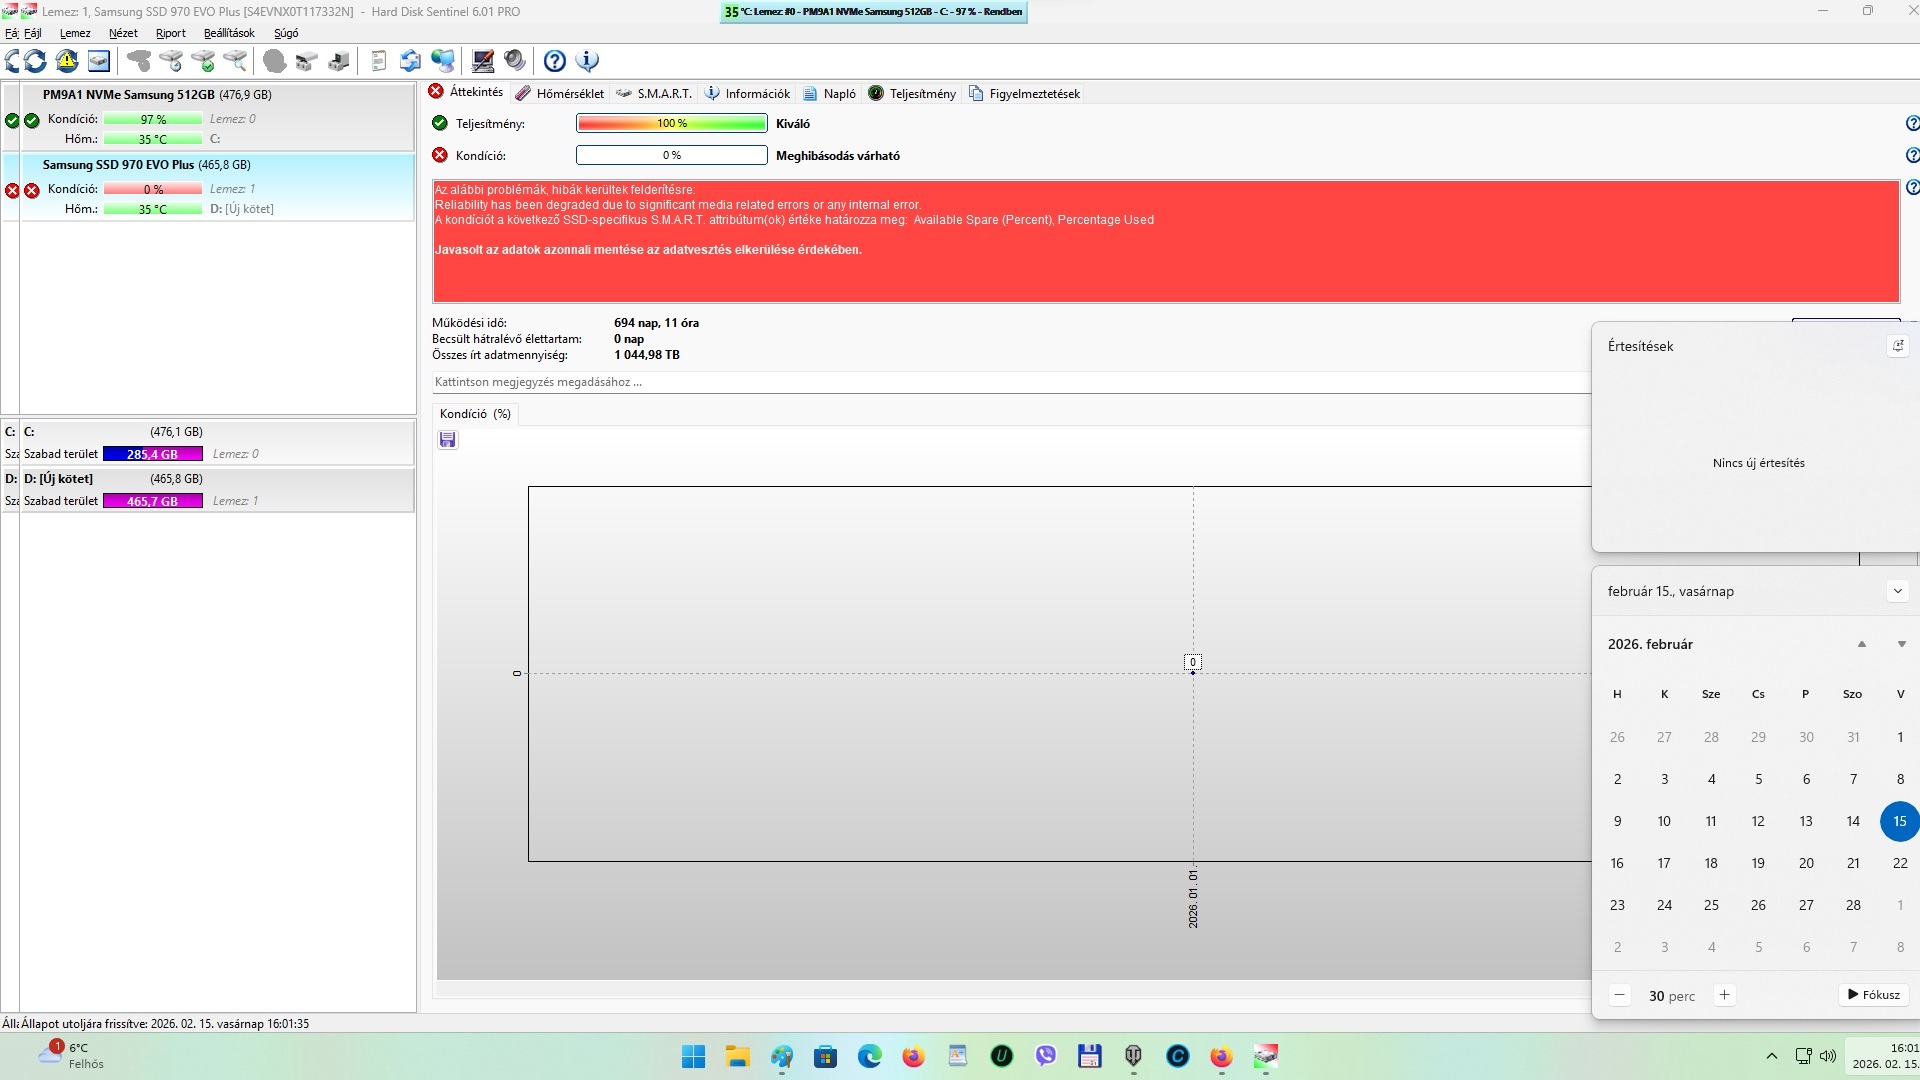Go to next month with down arrow
Viewport: 1920px width, 1080px height.
coord(1901,644)
